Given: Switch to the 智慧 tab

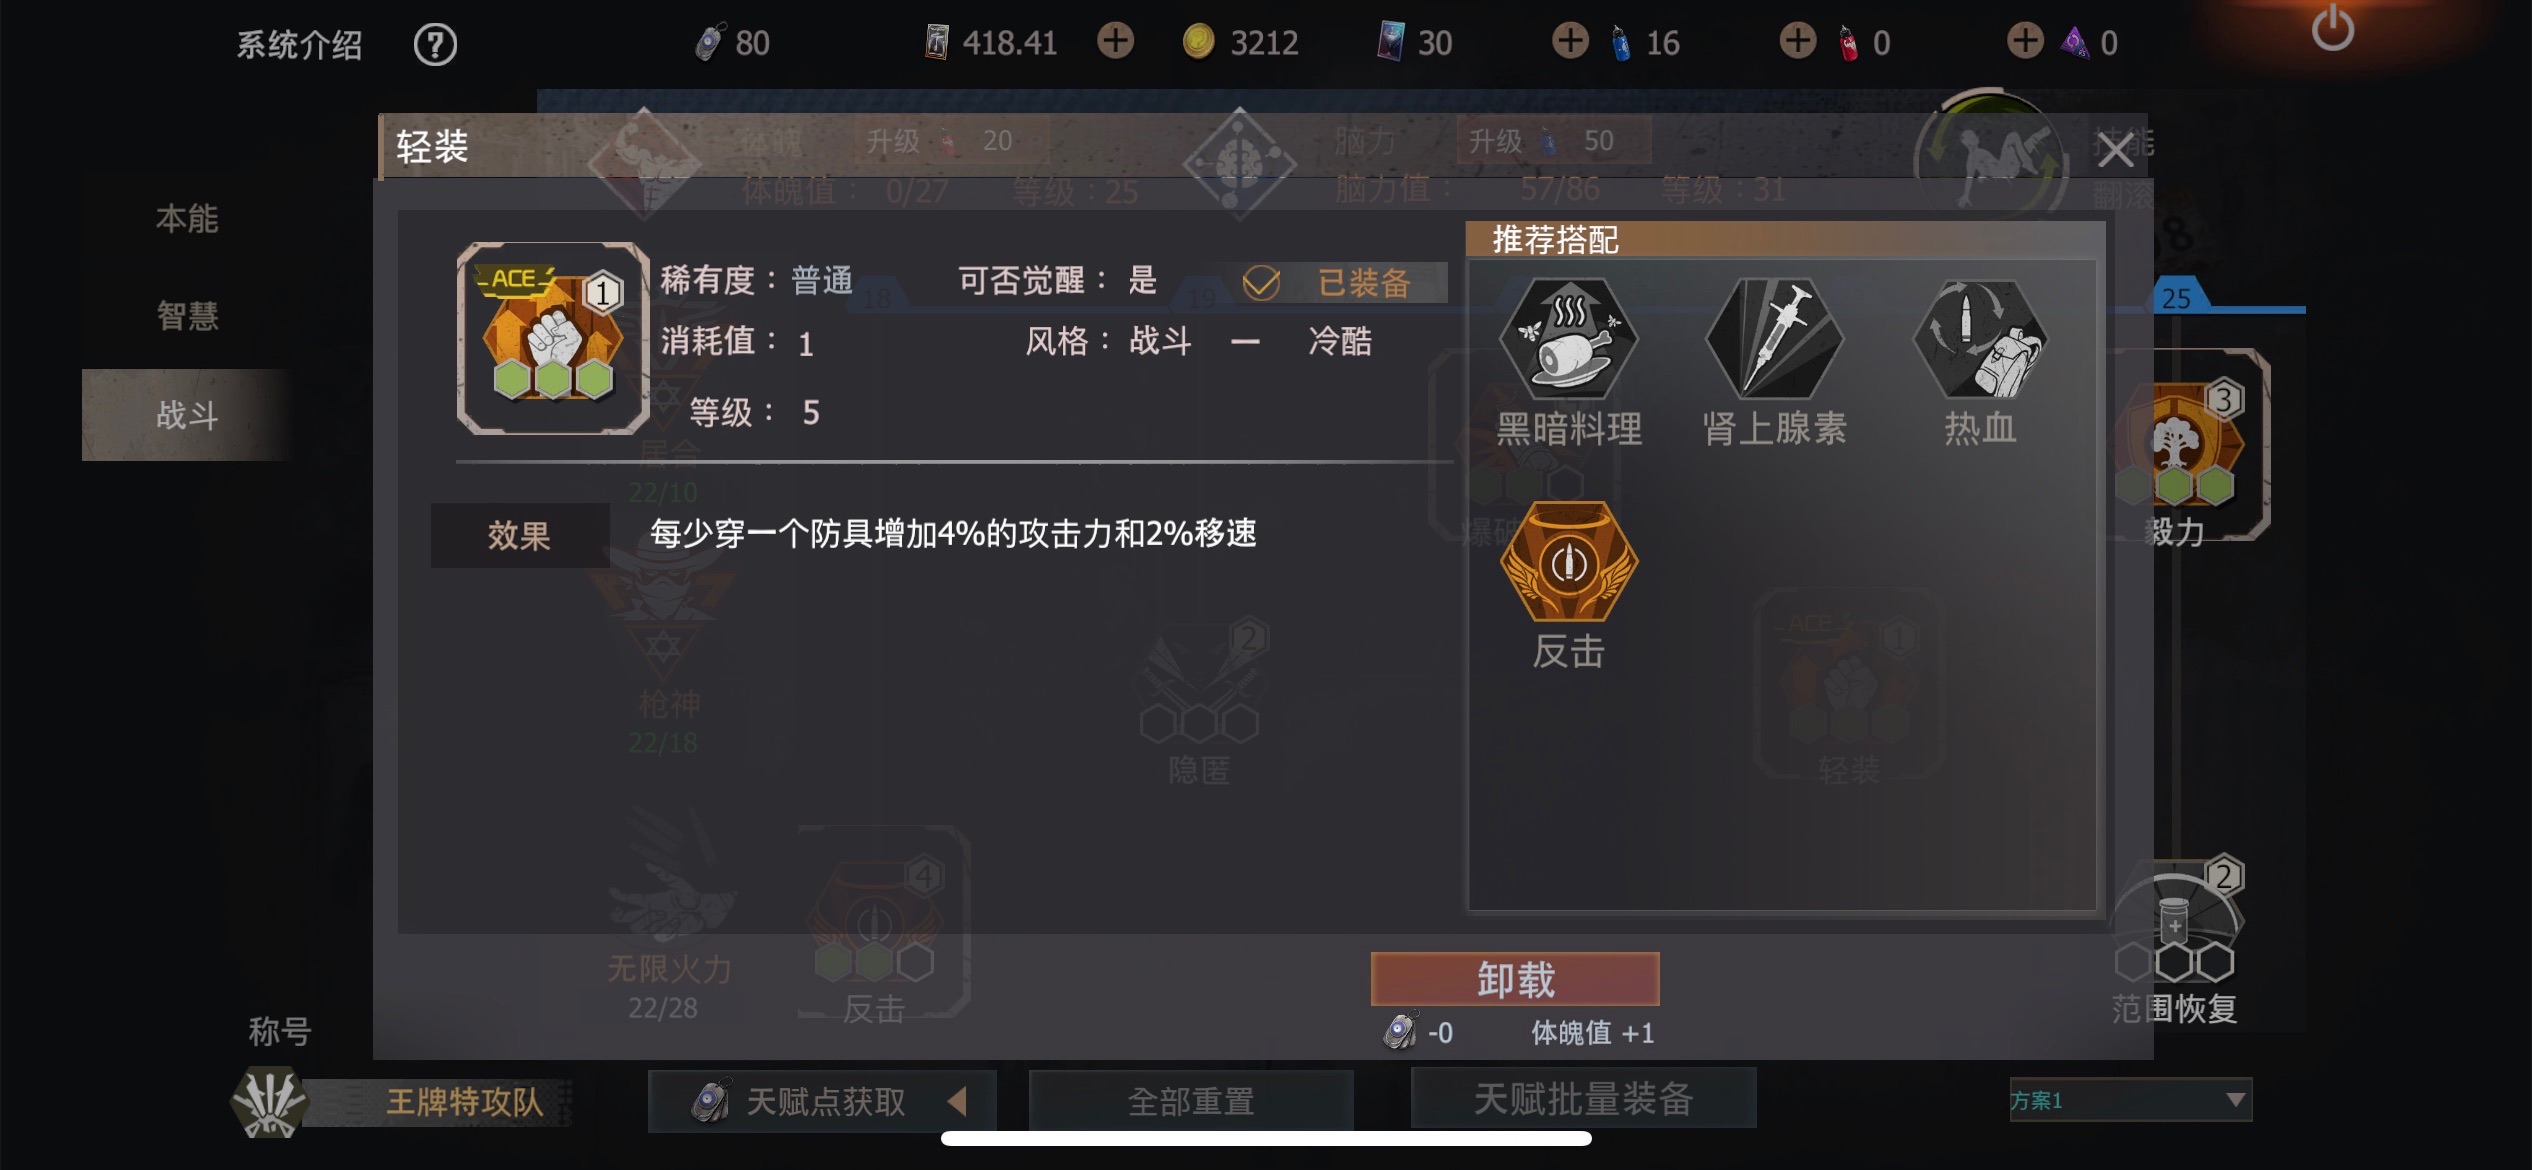Looking at the screenshot, I should [x=187, y=316].
